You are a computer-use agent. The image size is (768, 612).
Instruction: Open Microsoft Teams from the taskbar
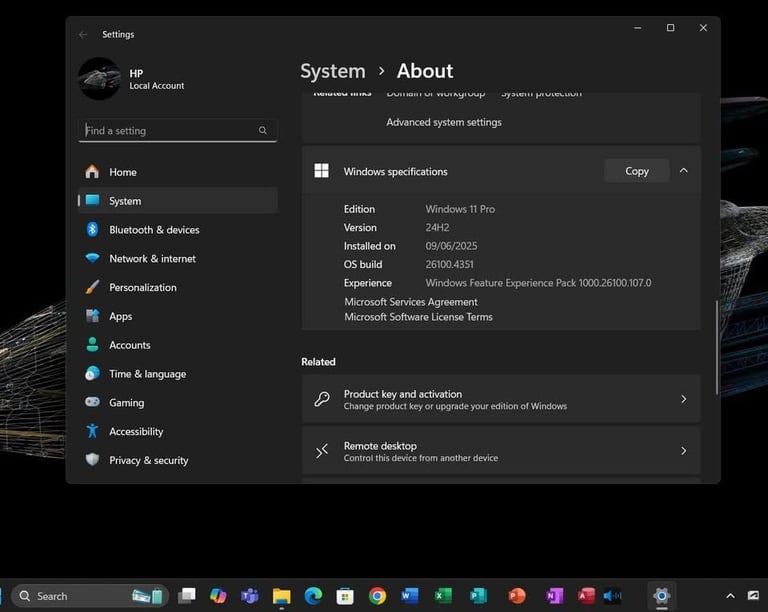point(250,595)
